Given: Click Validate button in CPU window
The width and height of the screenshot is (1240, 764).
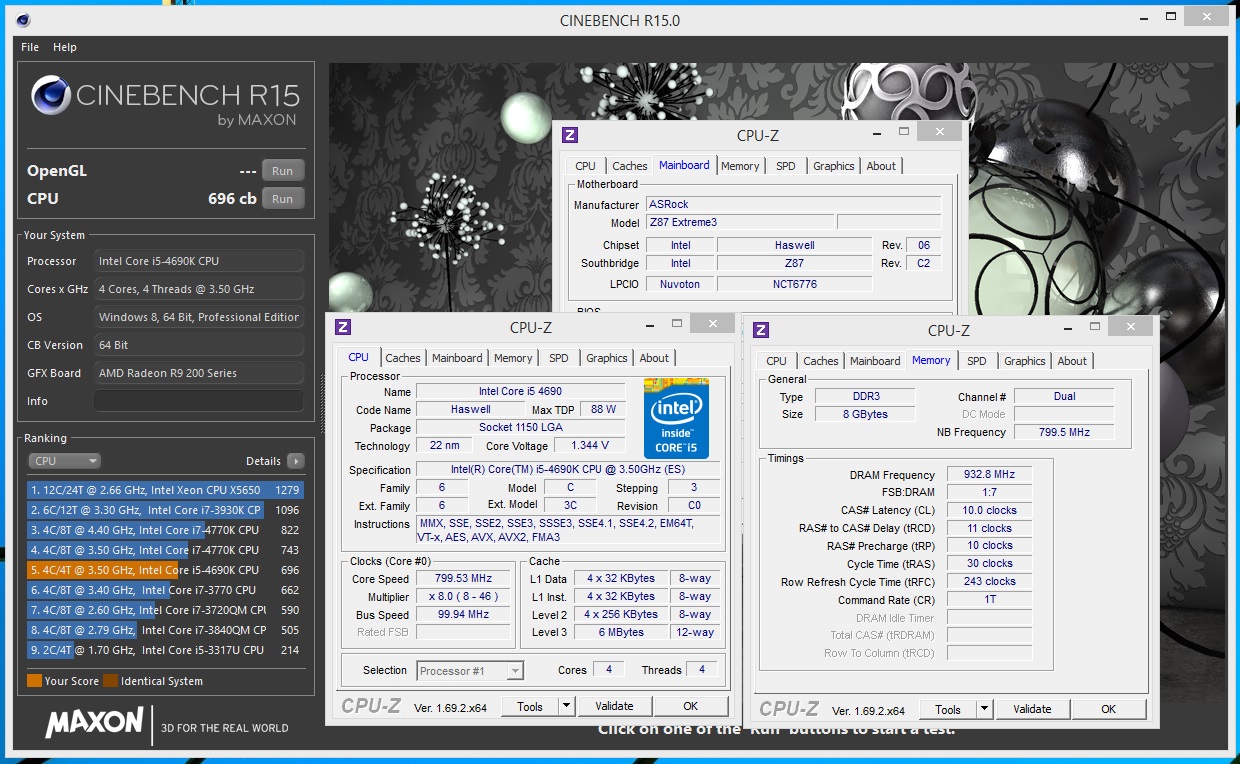Looking at the screenshot, I should click(614, 706).
